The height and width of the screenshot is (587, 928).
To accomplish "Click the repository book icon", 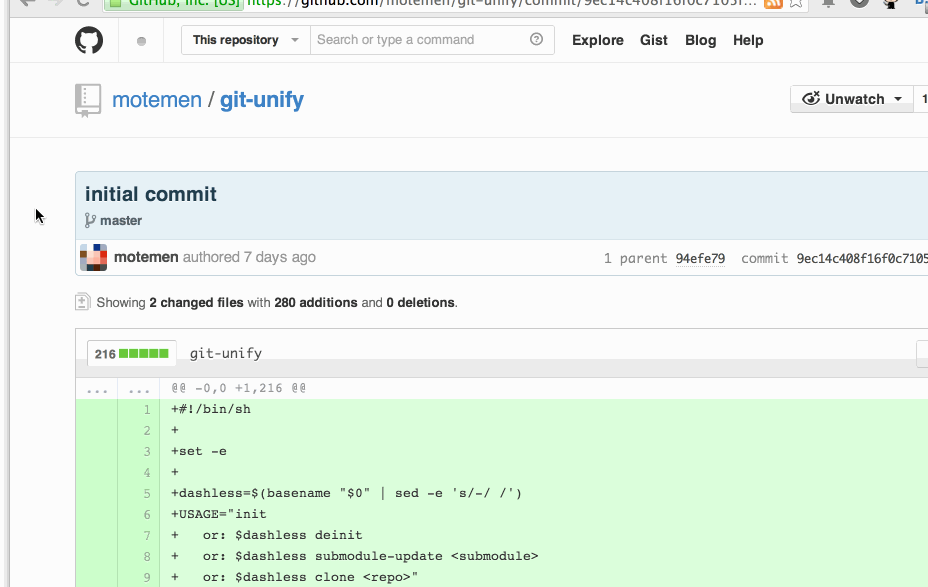I will tap(88, 100).
